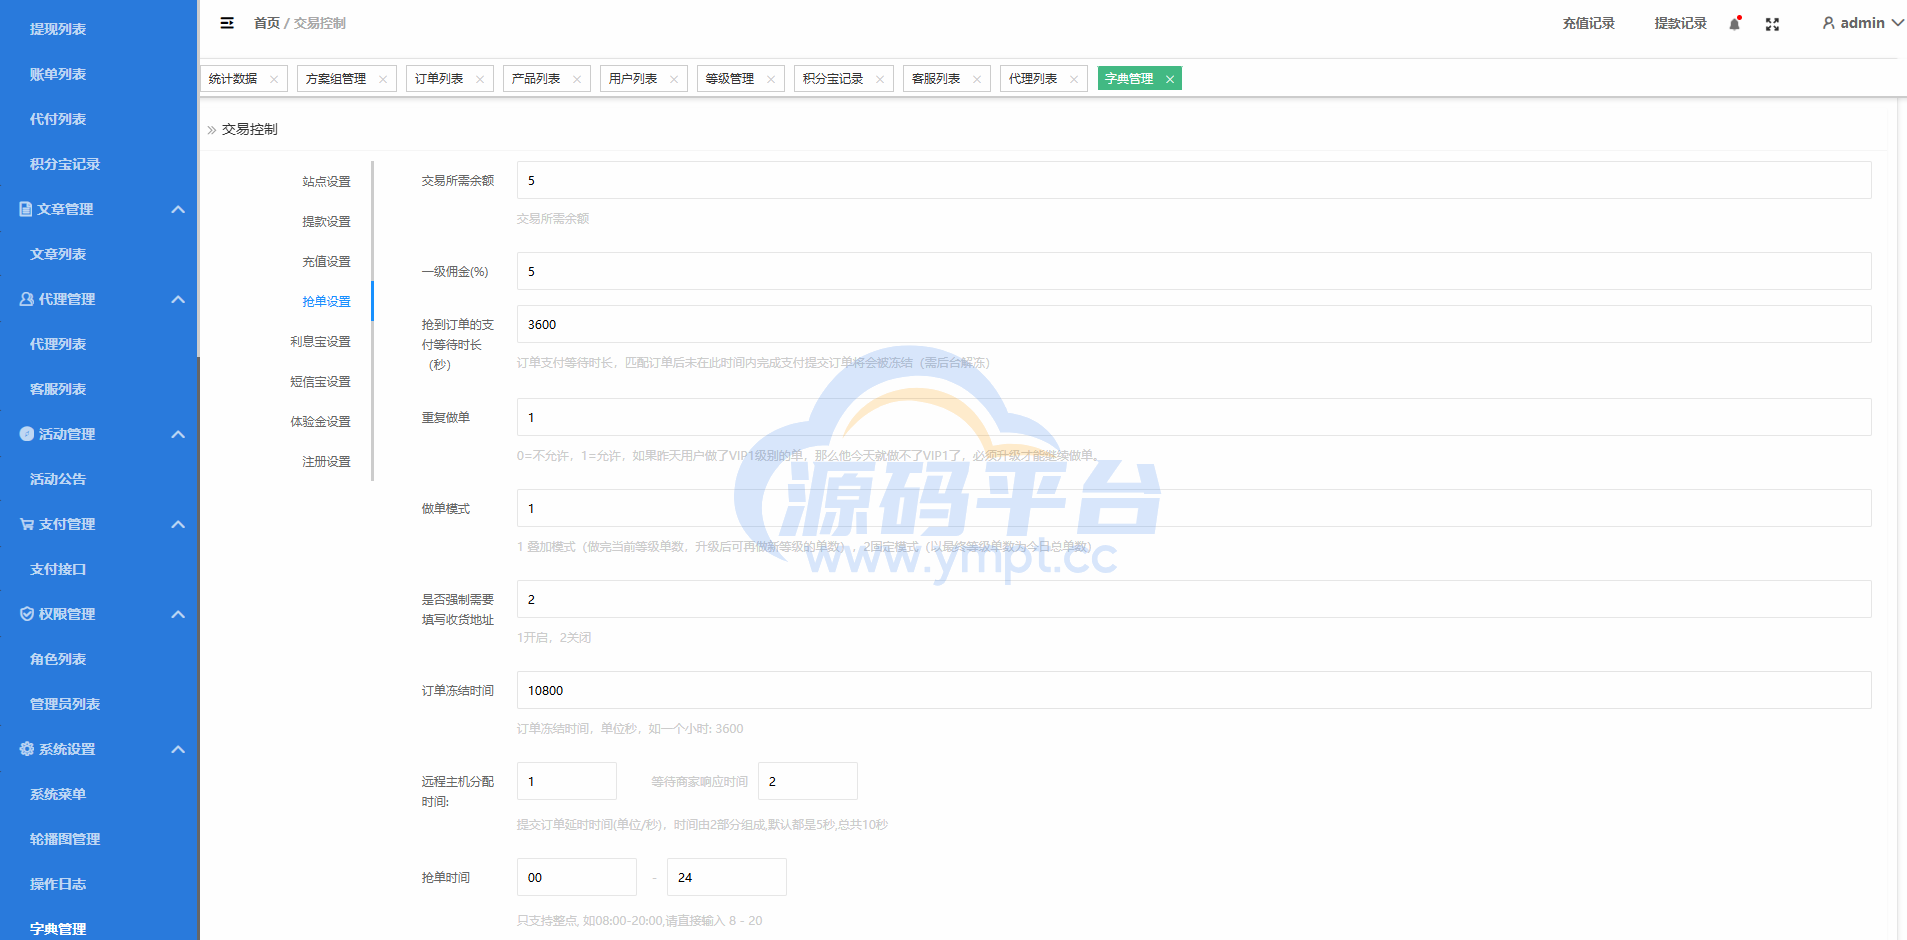The height and width of the screenshot is (940, 1907).
Task: Open 角色列表 in sidebar
Action: pyautogui.click(x=58, y=659)
